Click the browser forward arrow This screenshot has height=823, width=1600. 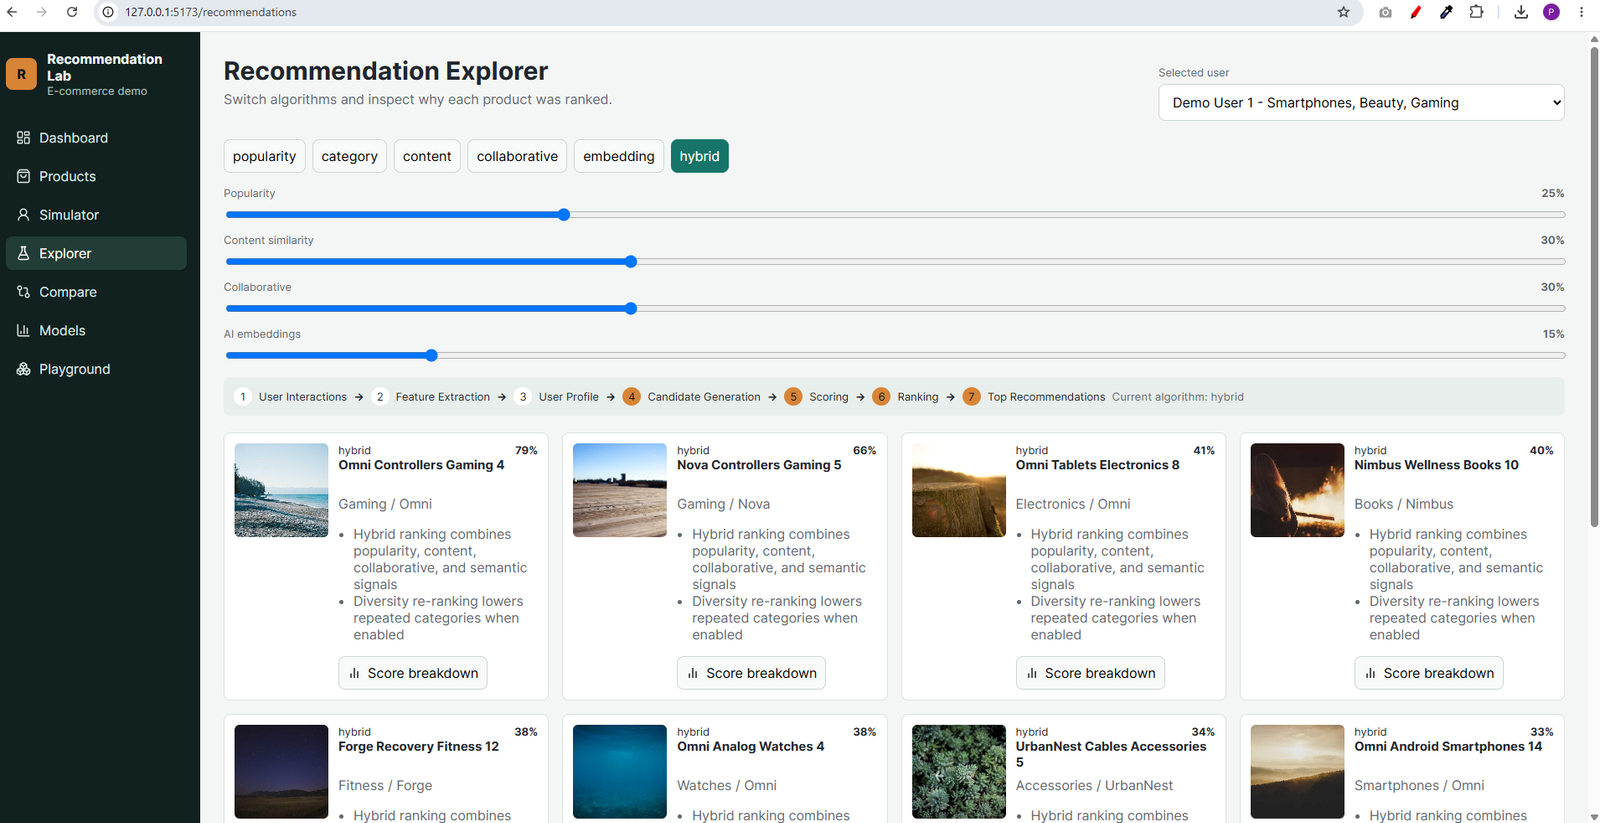(x=42, y=12)
